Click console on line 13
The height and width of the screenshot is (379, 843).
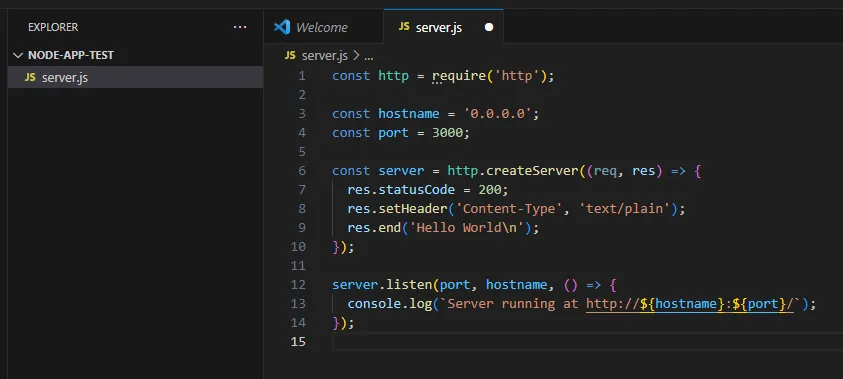[374, 304]
